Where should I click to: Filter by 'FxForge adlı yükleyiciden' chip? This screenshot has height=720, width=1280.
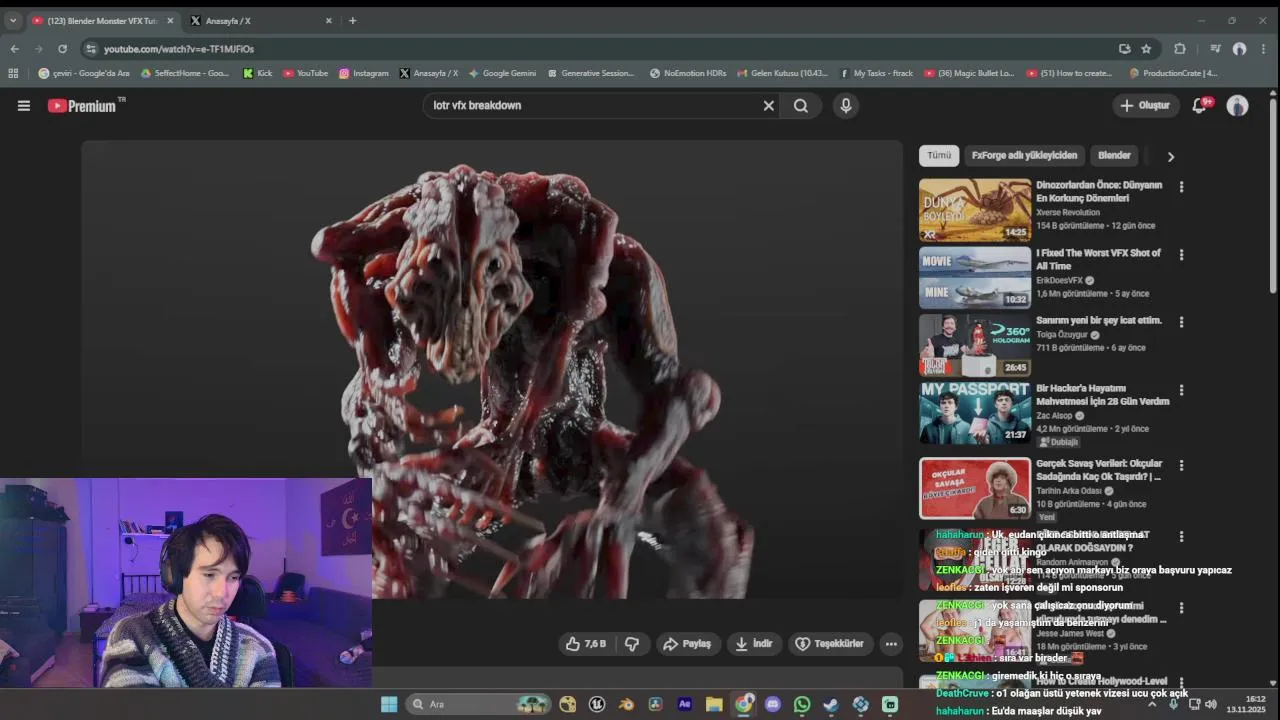point(1024,156)
